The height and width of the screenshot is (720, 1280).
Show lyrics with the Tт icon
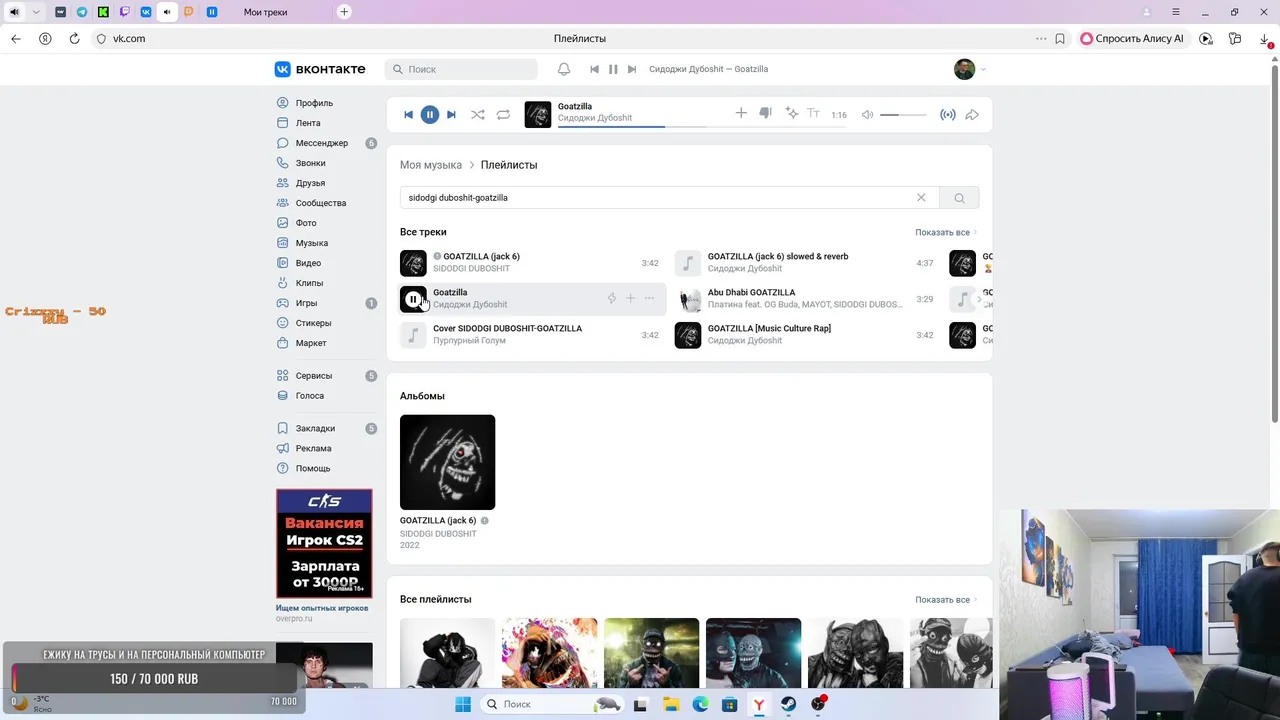(813, 114)
